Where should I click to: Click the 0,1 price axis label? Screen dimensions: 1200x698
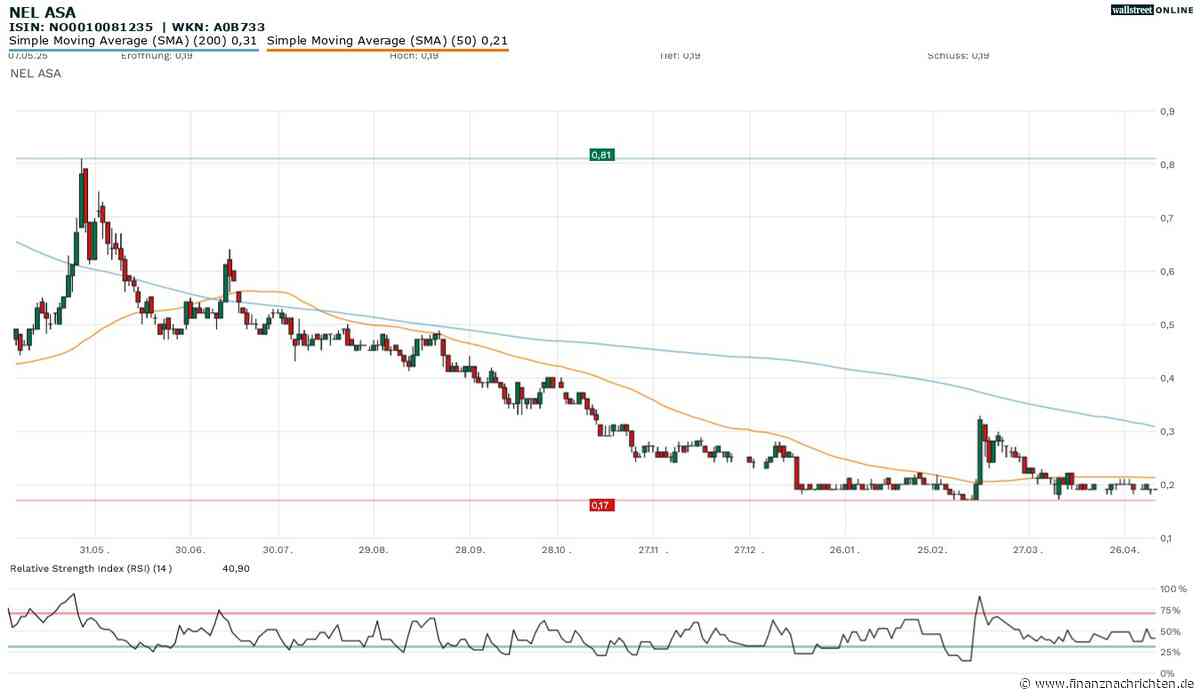[1167, 539]
